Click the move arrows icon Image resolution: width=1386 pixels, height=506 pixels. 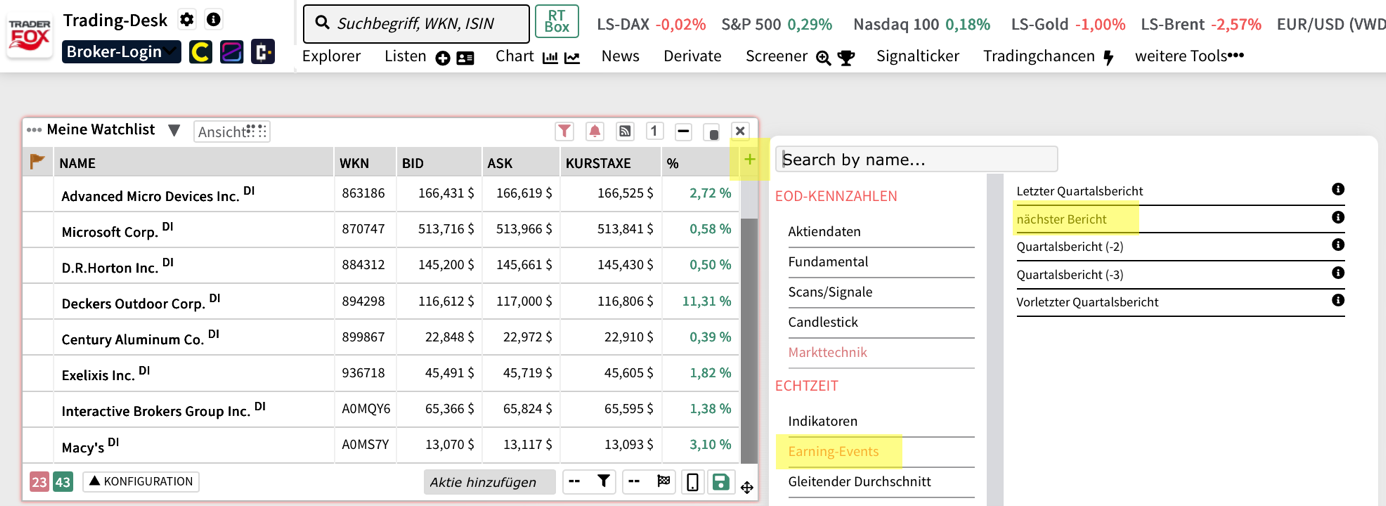click(747, 487)
